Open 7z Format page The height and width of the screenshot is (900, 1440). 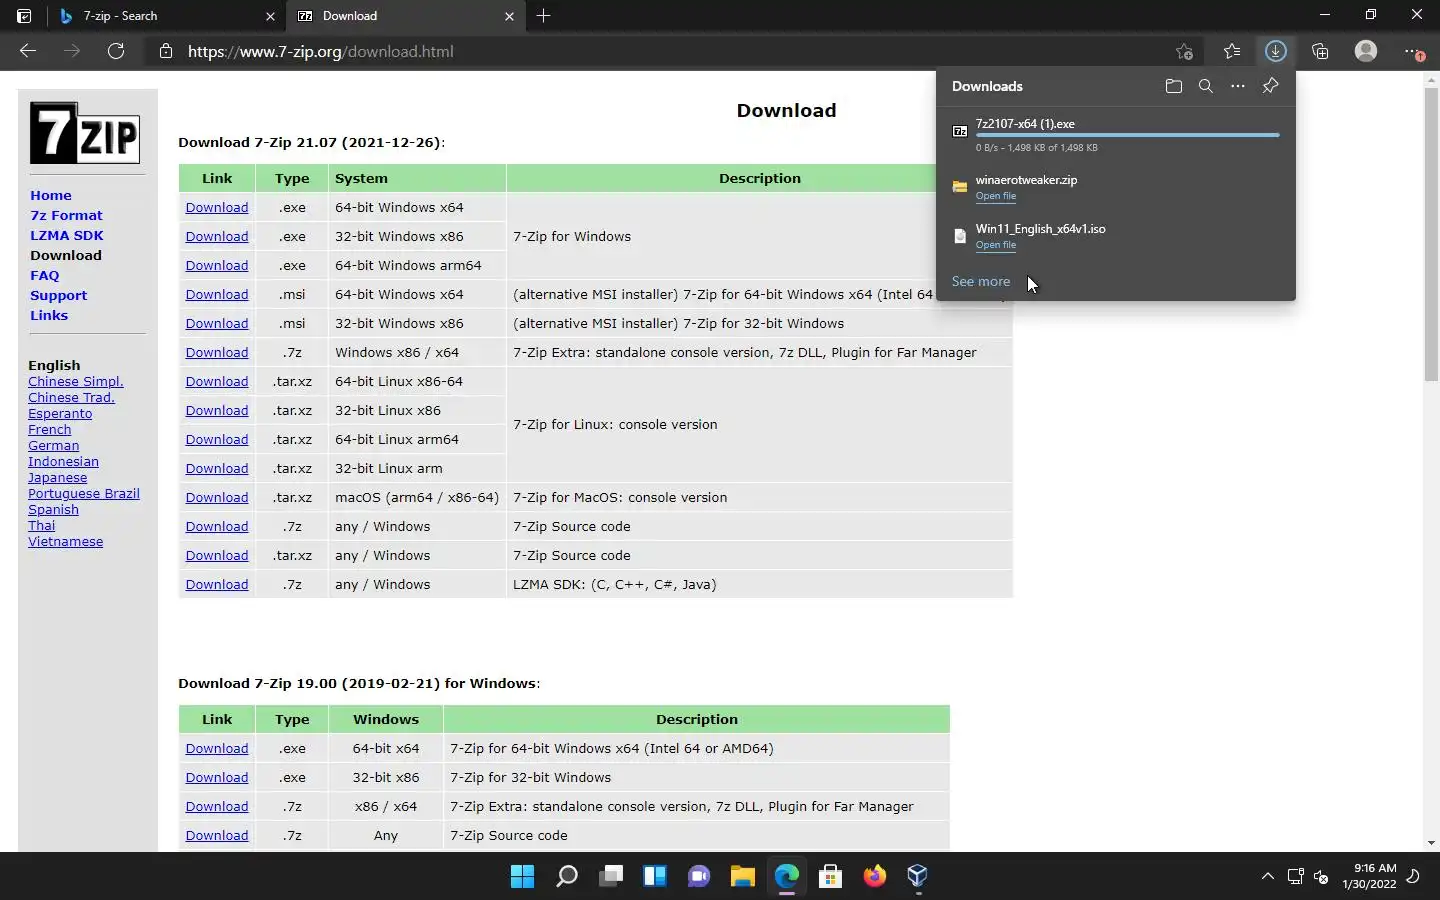pyautogui.click(x=66, y=216)
